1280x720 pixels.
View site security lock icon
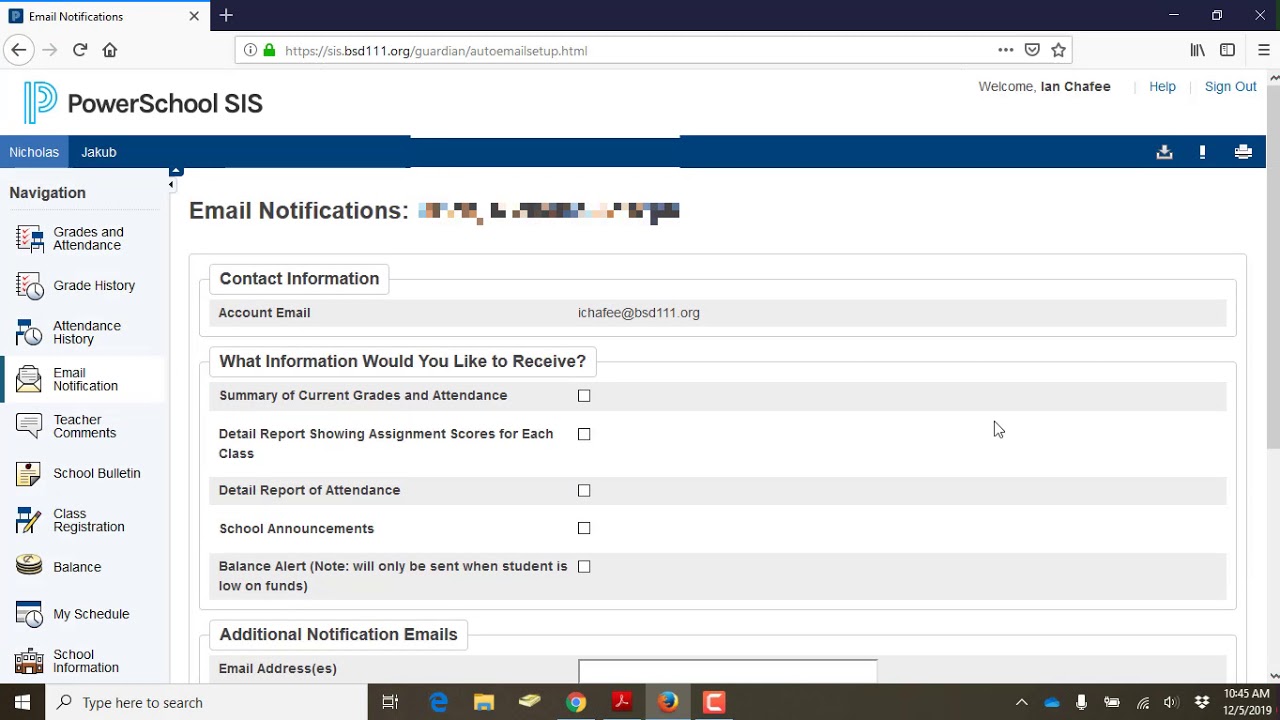click(x=269, y=50)
